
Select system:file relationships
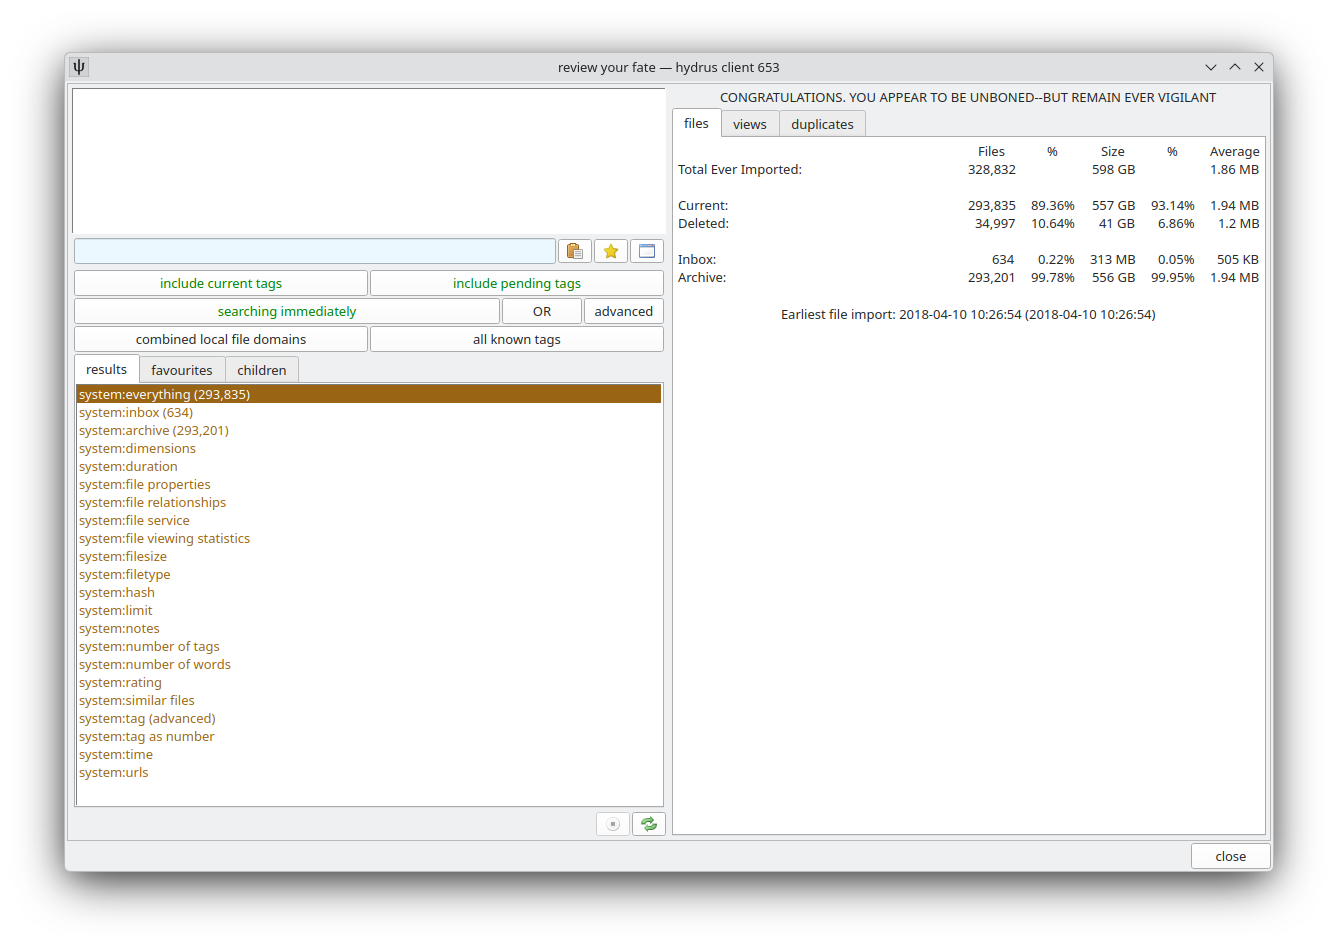coord(369,502)
